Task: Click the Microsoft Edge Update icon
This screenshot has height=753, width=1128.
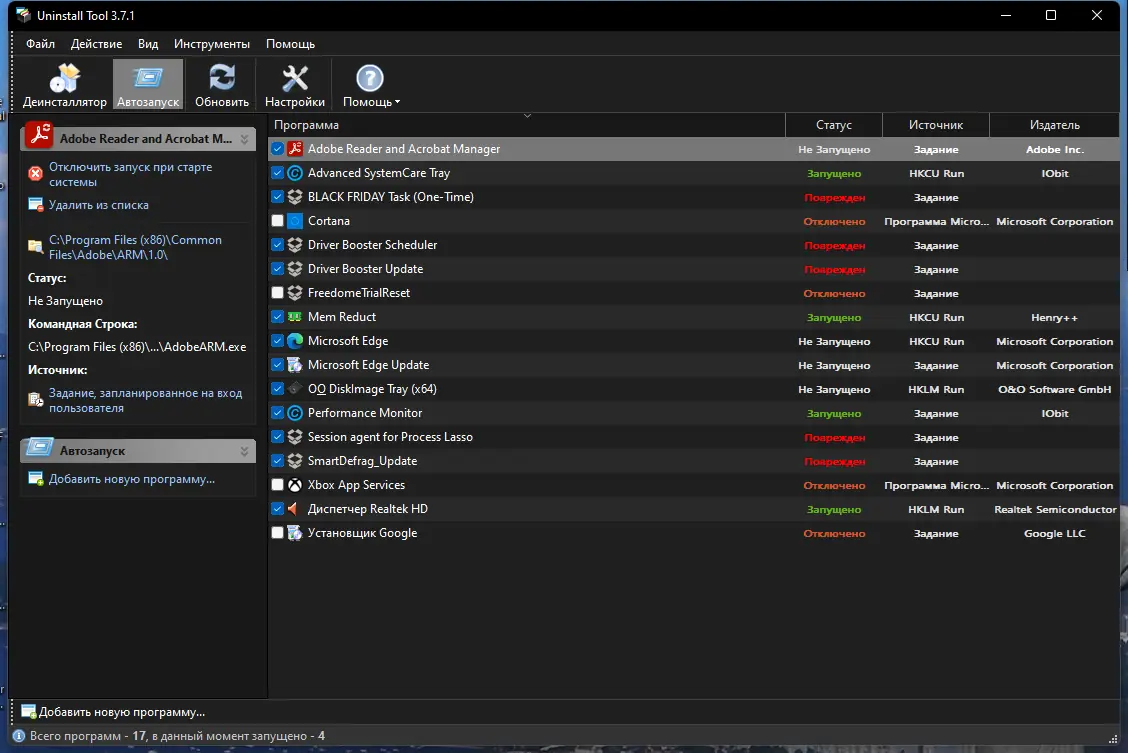Action: pos(295,365)
